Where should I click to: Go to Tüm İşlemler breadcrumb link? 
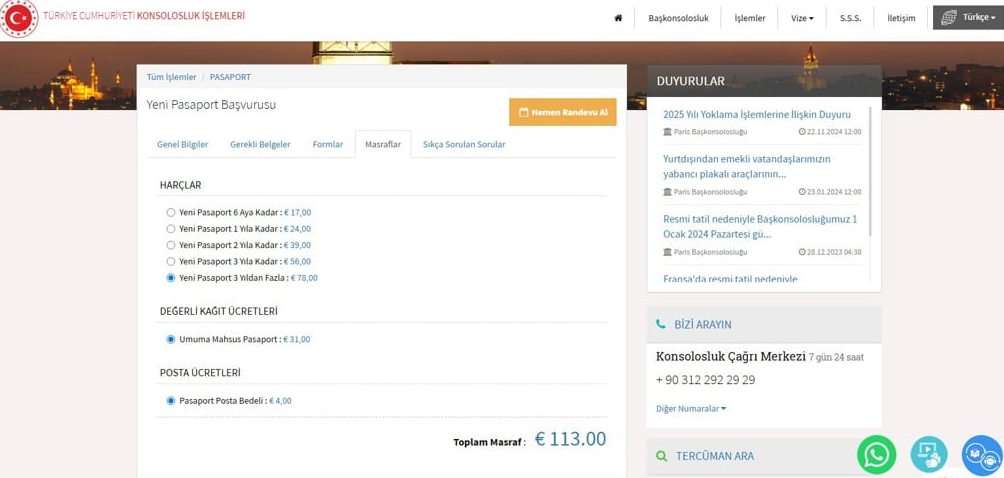click(x=171, y=77)
